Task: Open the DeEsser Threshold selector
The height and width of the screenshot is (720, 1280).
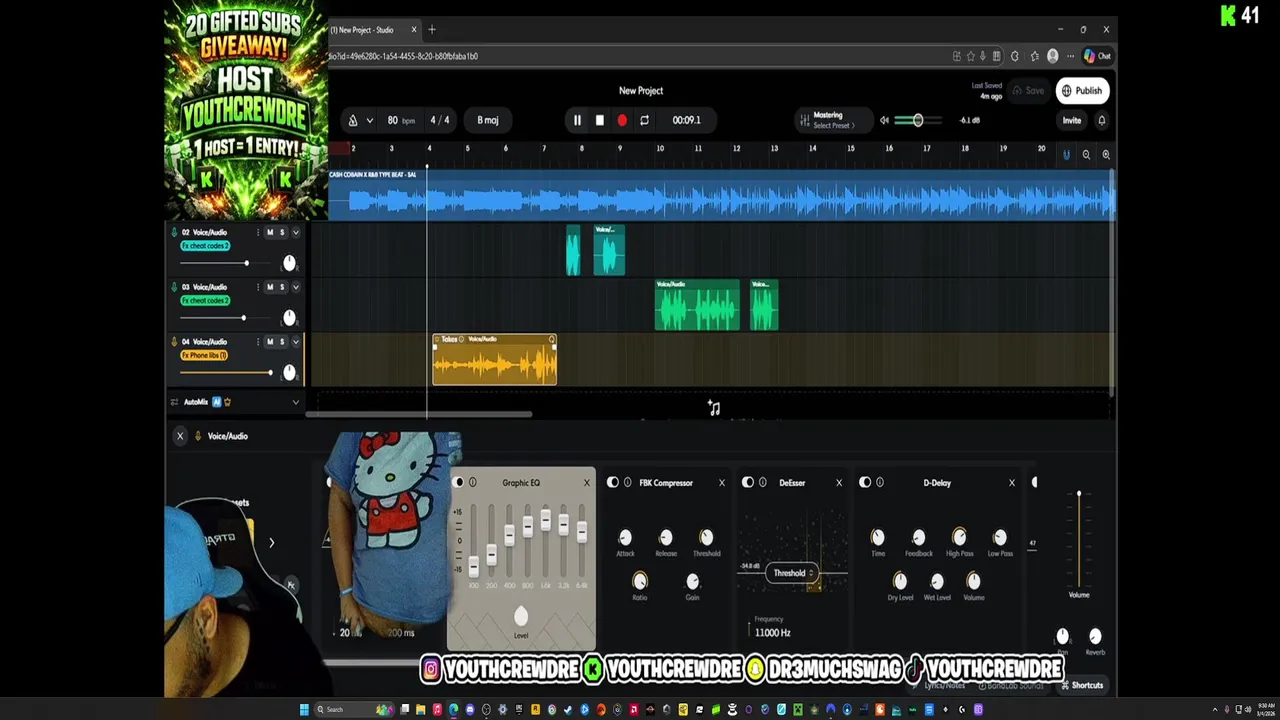Action: (x=794, y=573)
